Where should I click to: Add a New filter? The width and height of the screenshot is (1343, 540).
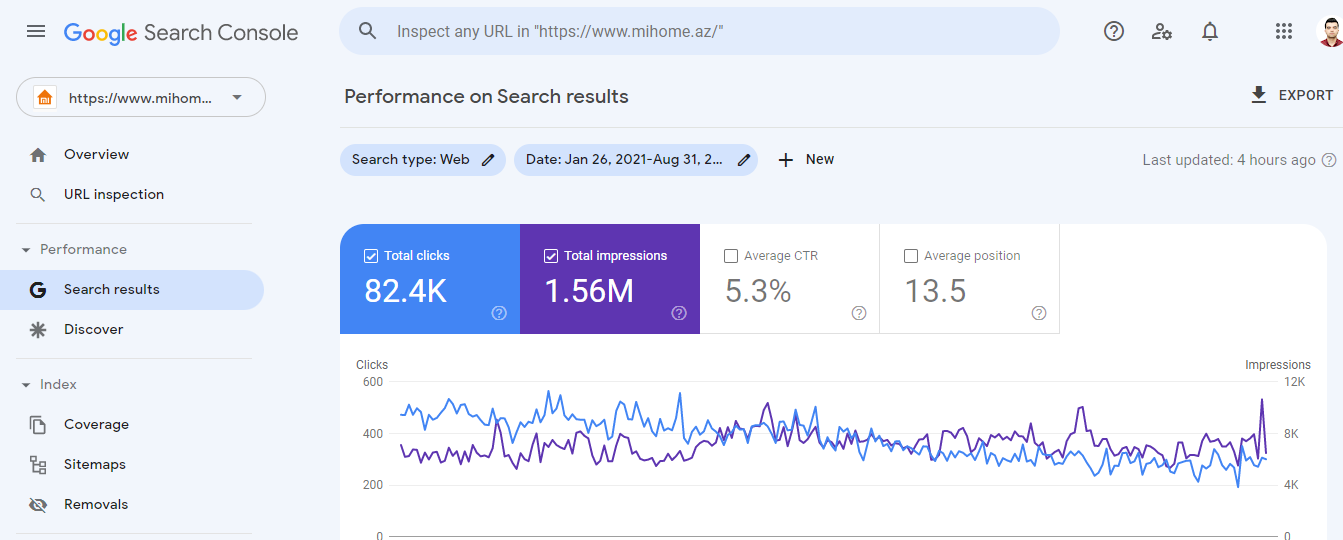click(x=806, y=160)
